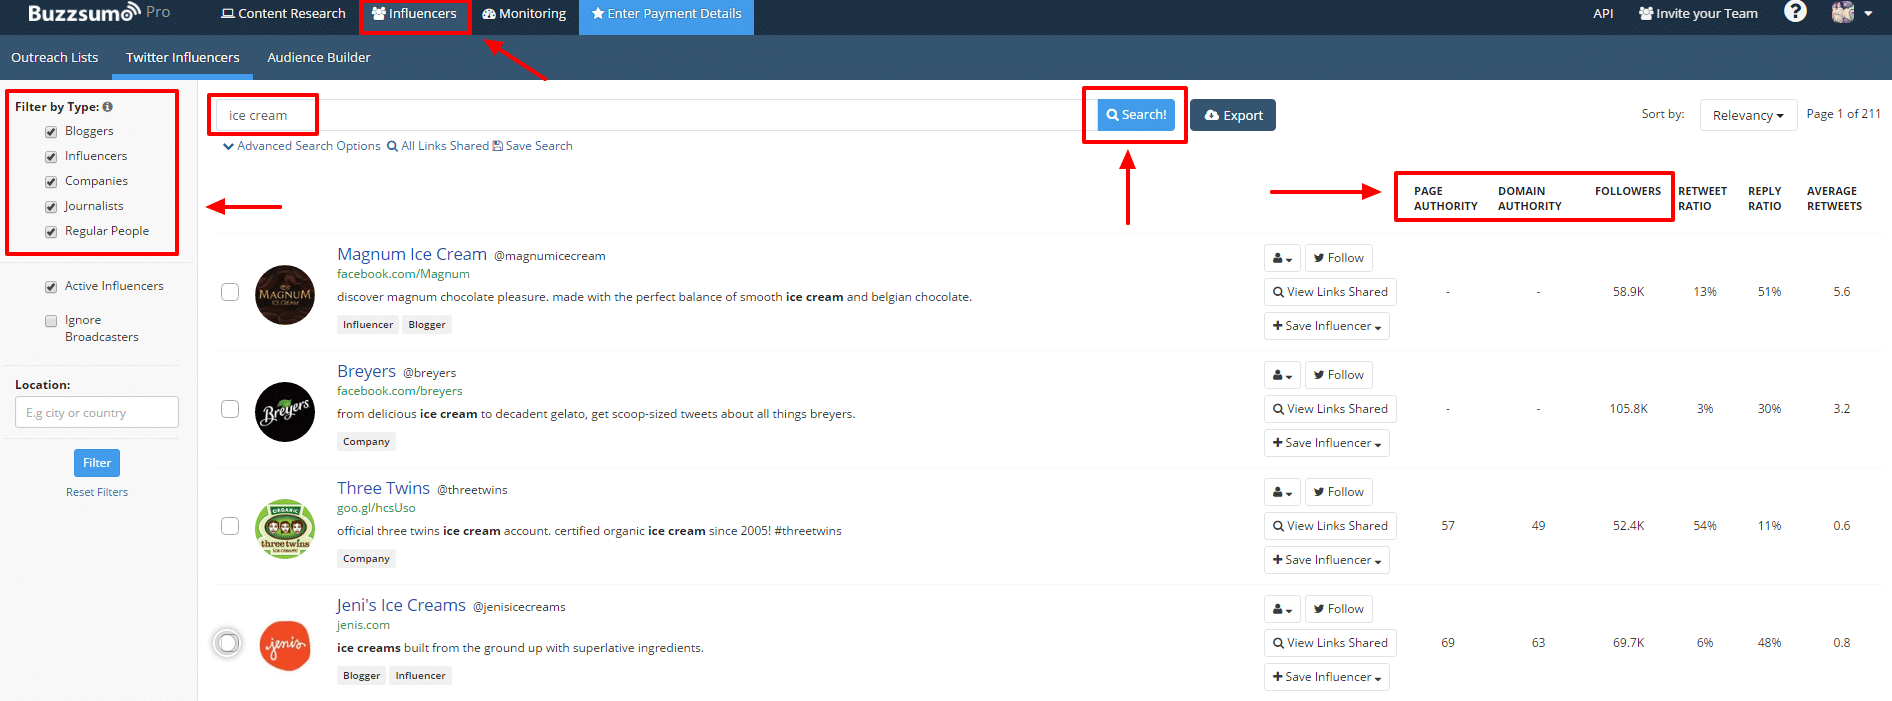Image resolution: width=1892 pixels, height=701 pixels.
Task: Select the Breyers row checkbox
Action: [x=230, y=409]
